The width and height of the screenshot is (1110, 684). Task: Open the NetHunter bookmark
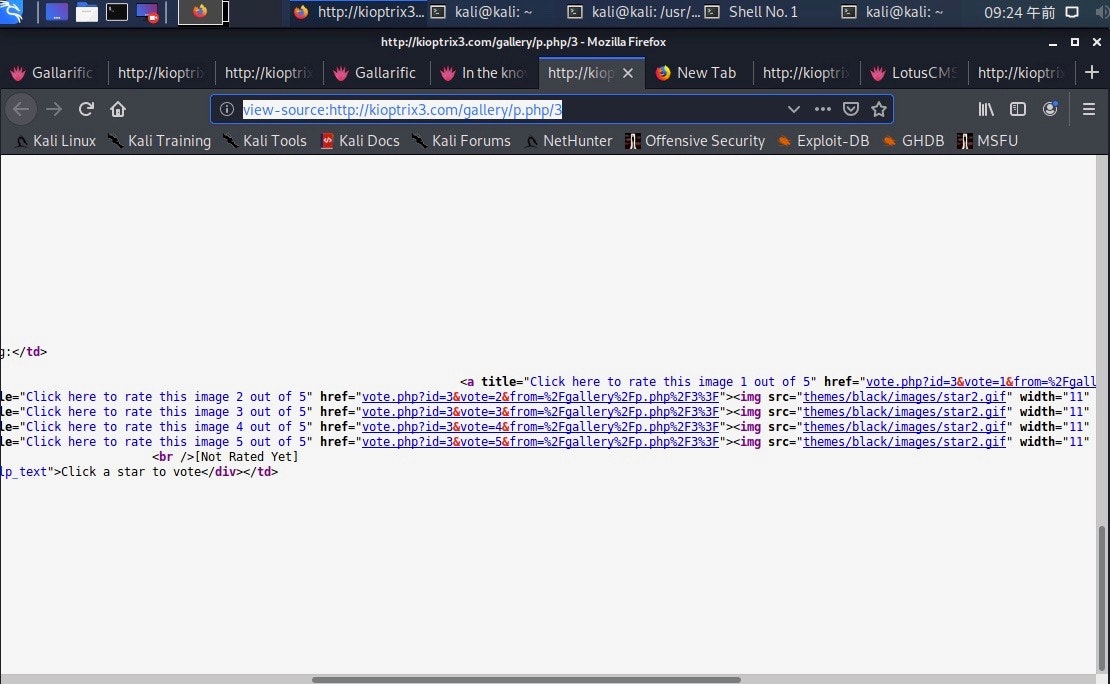click(568, 141)
